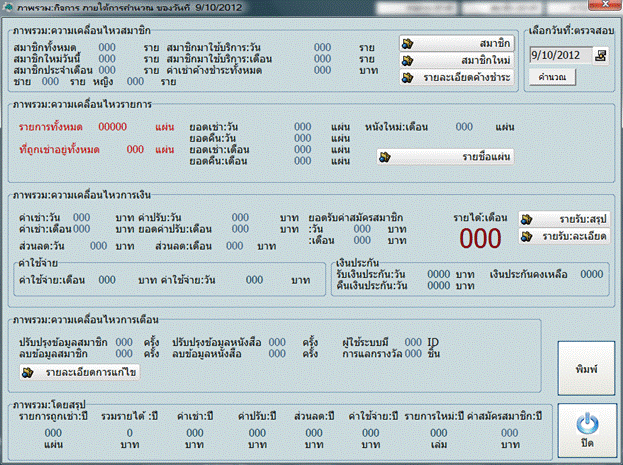Click the icon on the รายรับ:สรุป button
Screen dimensions: 623x465
527,219
